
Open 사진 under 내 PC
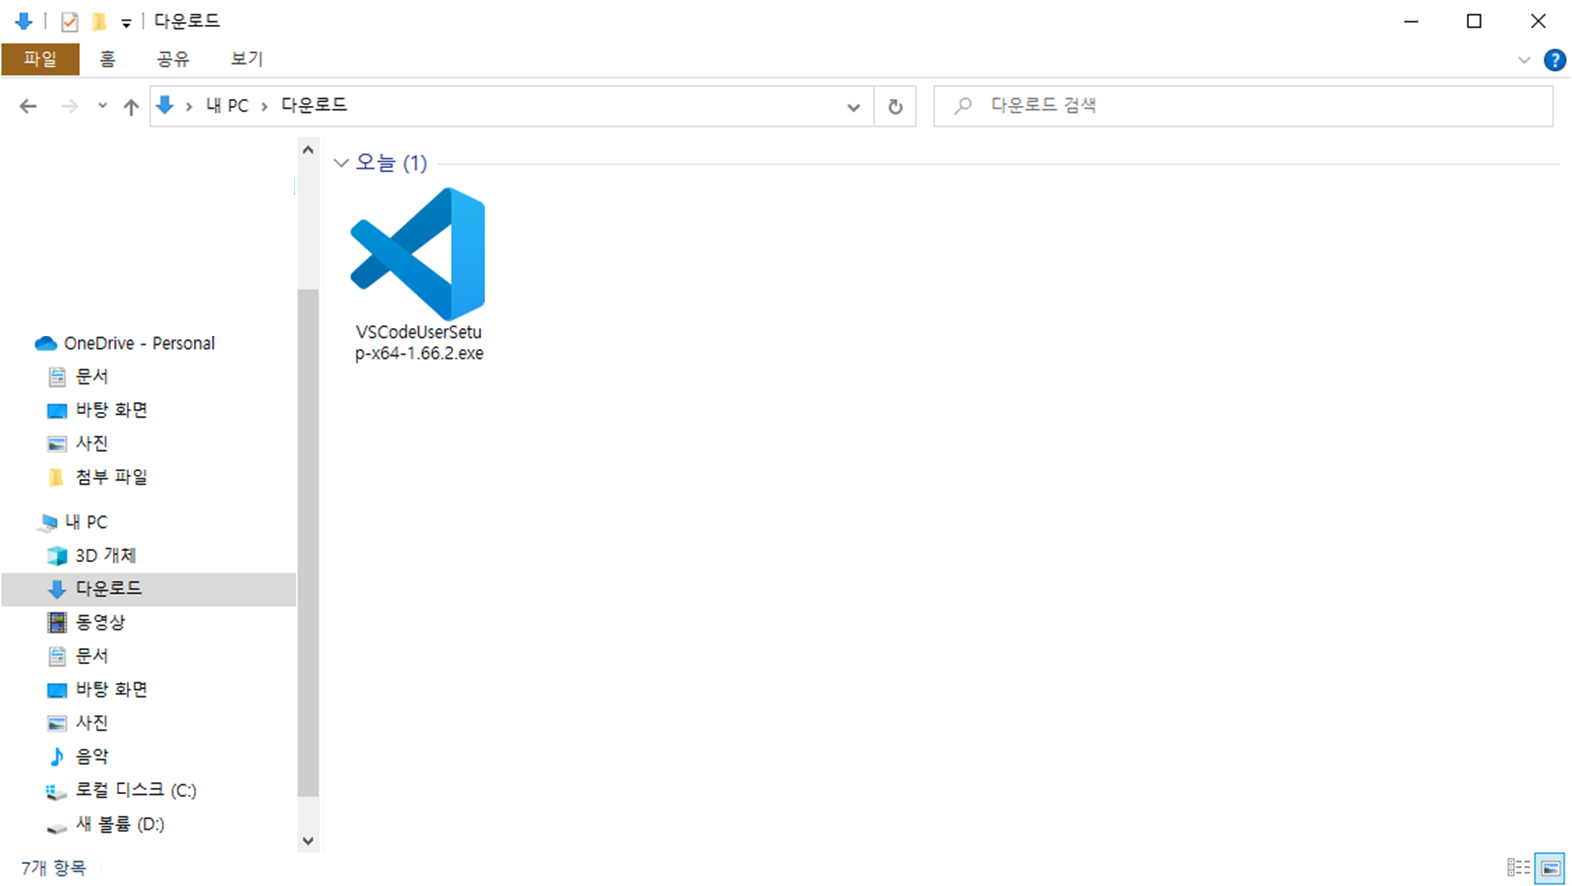[x=92, y=722]
